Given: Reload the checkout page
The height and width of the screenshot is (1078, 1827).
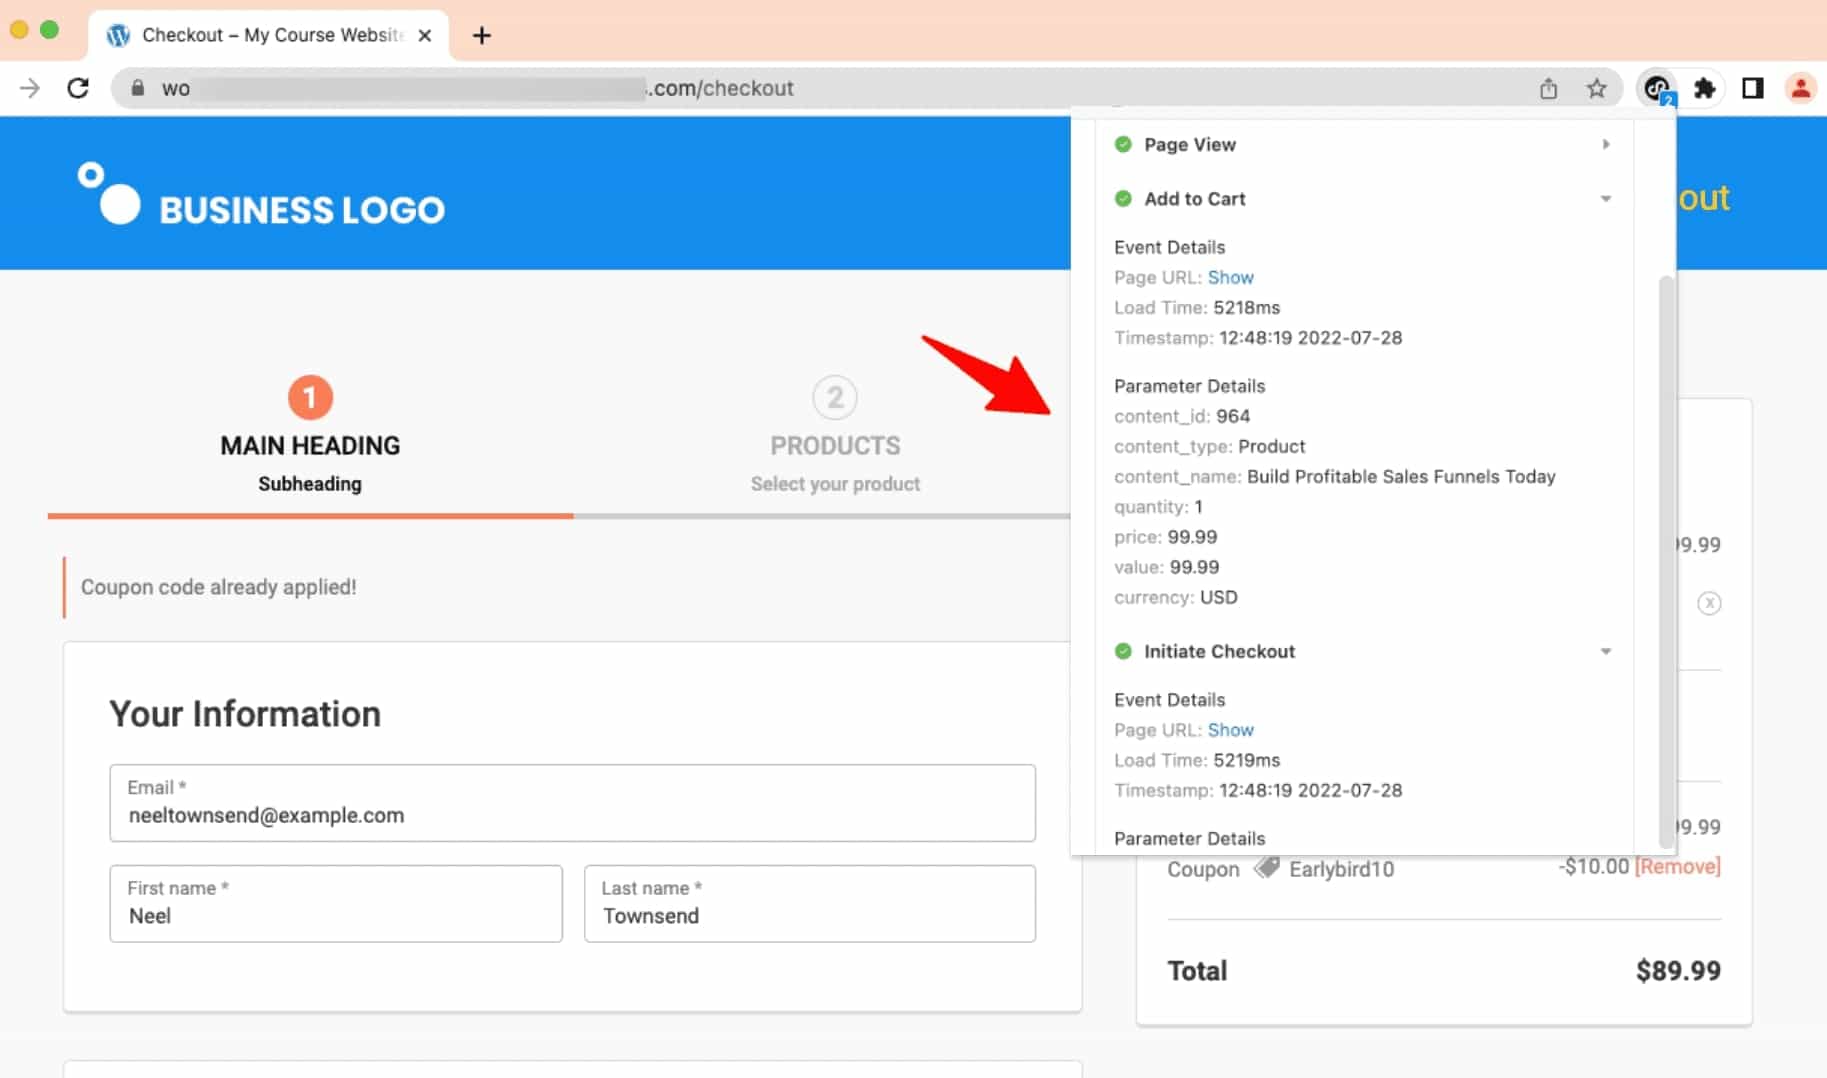Looking at the screenshot, I should pos(78,88).
